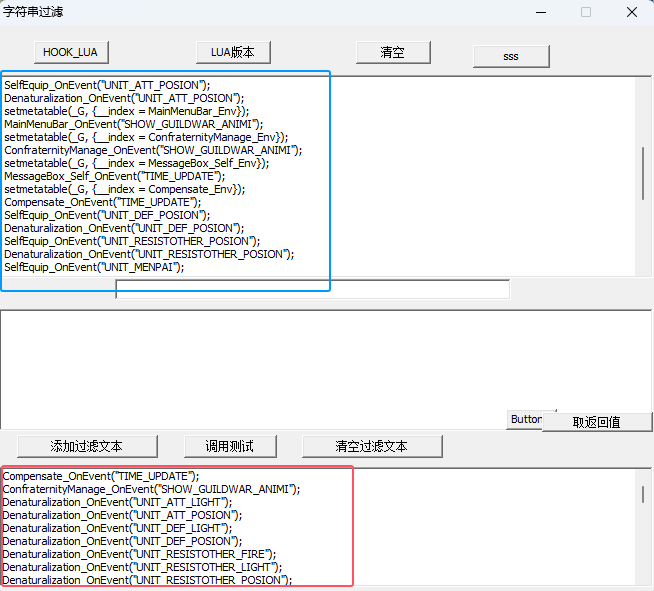654x591 pixels.
Task: Click the sss button
Action: pyautogui.click(x=511, y=56)
